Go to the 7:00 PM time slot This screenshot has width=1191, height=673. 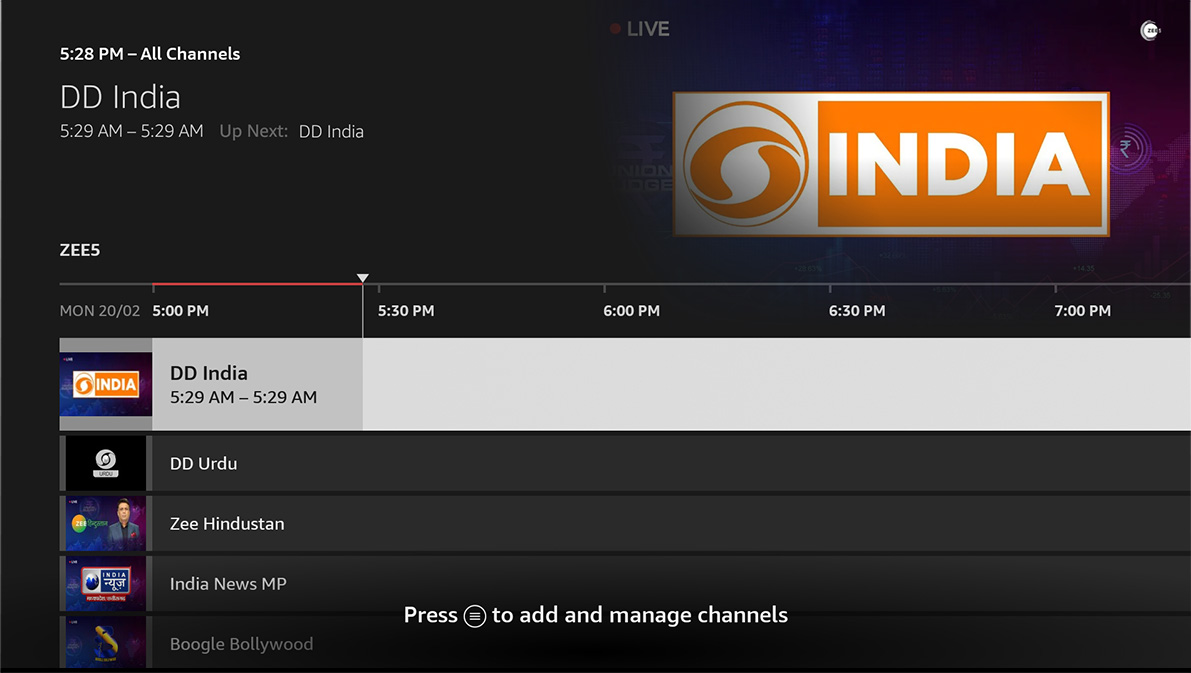point(1082,311)
